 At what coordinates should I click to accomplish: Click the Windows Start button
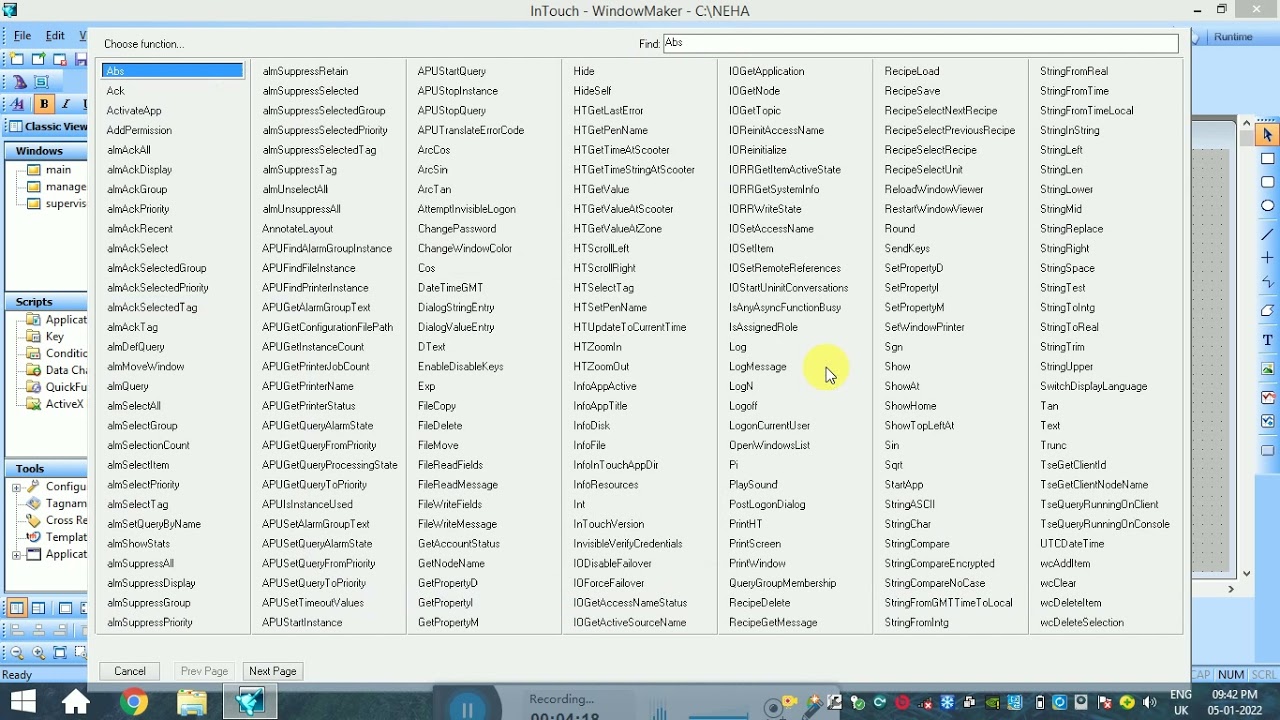[x=23, y=702]
